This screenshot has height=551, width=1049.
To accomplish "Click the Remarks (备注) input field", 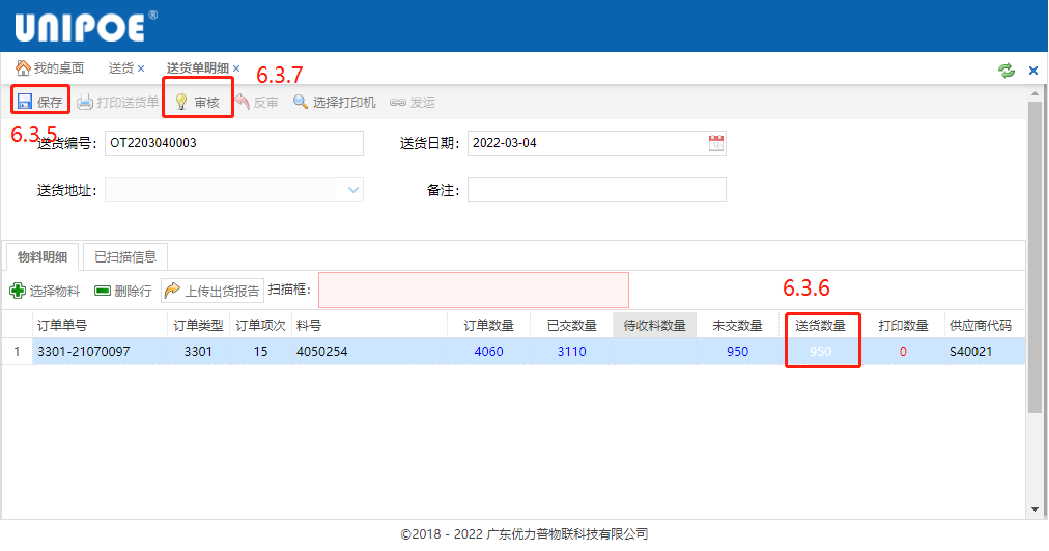I will pyautogui.click(x=597, y=190).
